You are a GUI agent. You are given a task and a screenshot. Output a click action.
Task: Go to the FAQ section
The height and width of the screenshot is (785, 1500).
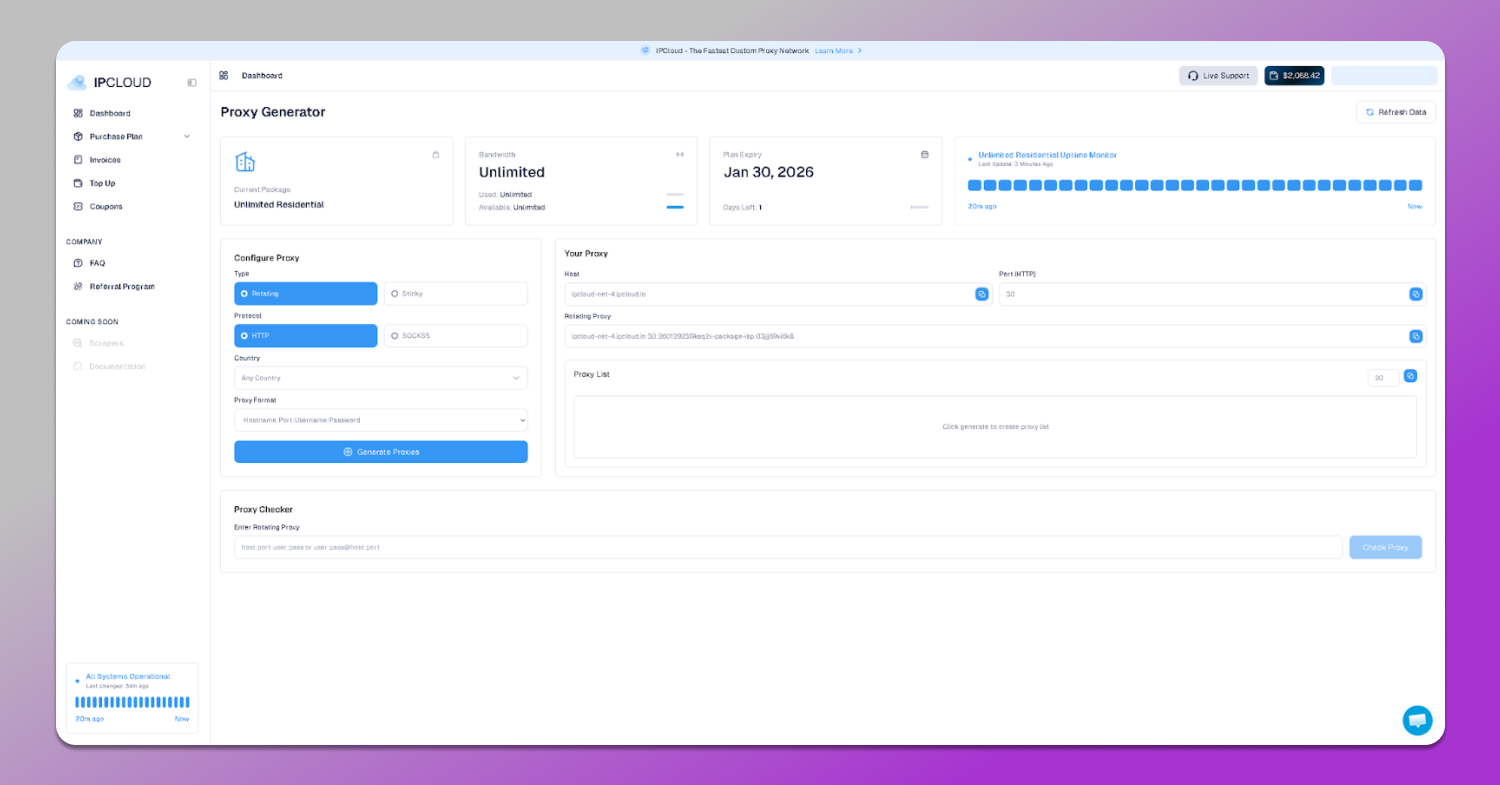96,262
